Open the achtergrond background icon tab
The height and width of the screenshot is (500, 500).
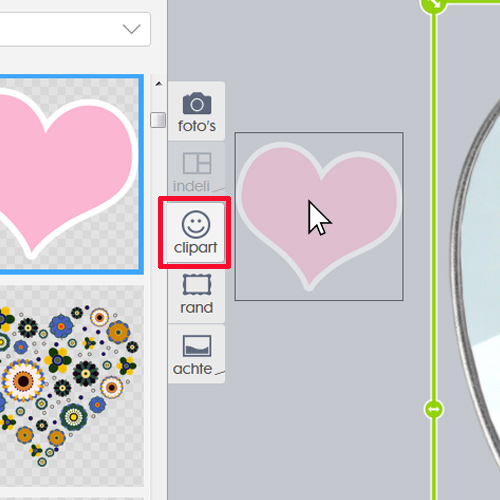197,346
